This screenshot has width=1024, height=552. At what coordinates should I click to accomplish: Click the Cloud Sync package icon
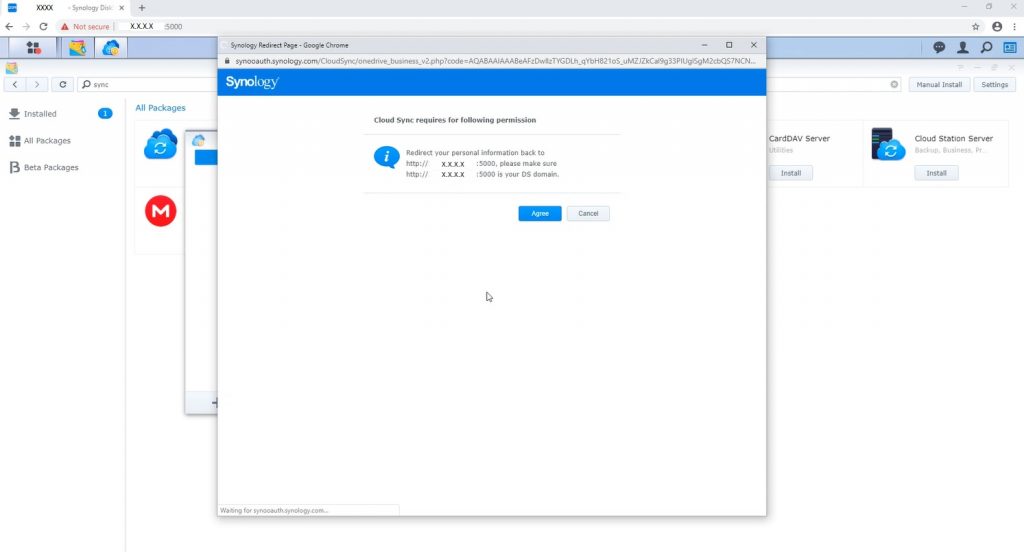[x=161, y=144]
